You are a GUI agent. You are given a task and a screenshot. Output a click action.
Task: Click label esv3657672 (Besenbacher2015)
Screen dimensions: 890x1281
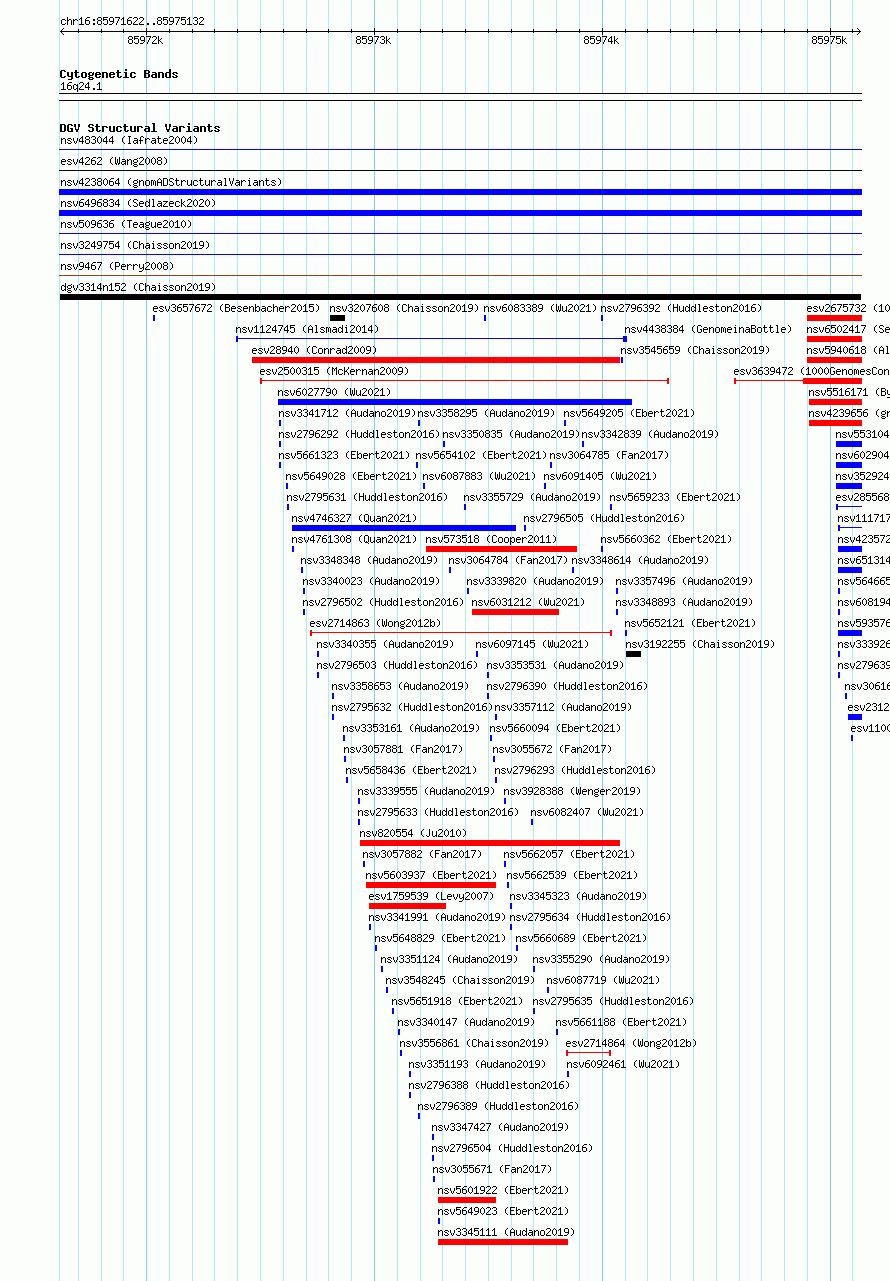click(x=237, y=308)
